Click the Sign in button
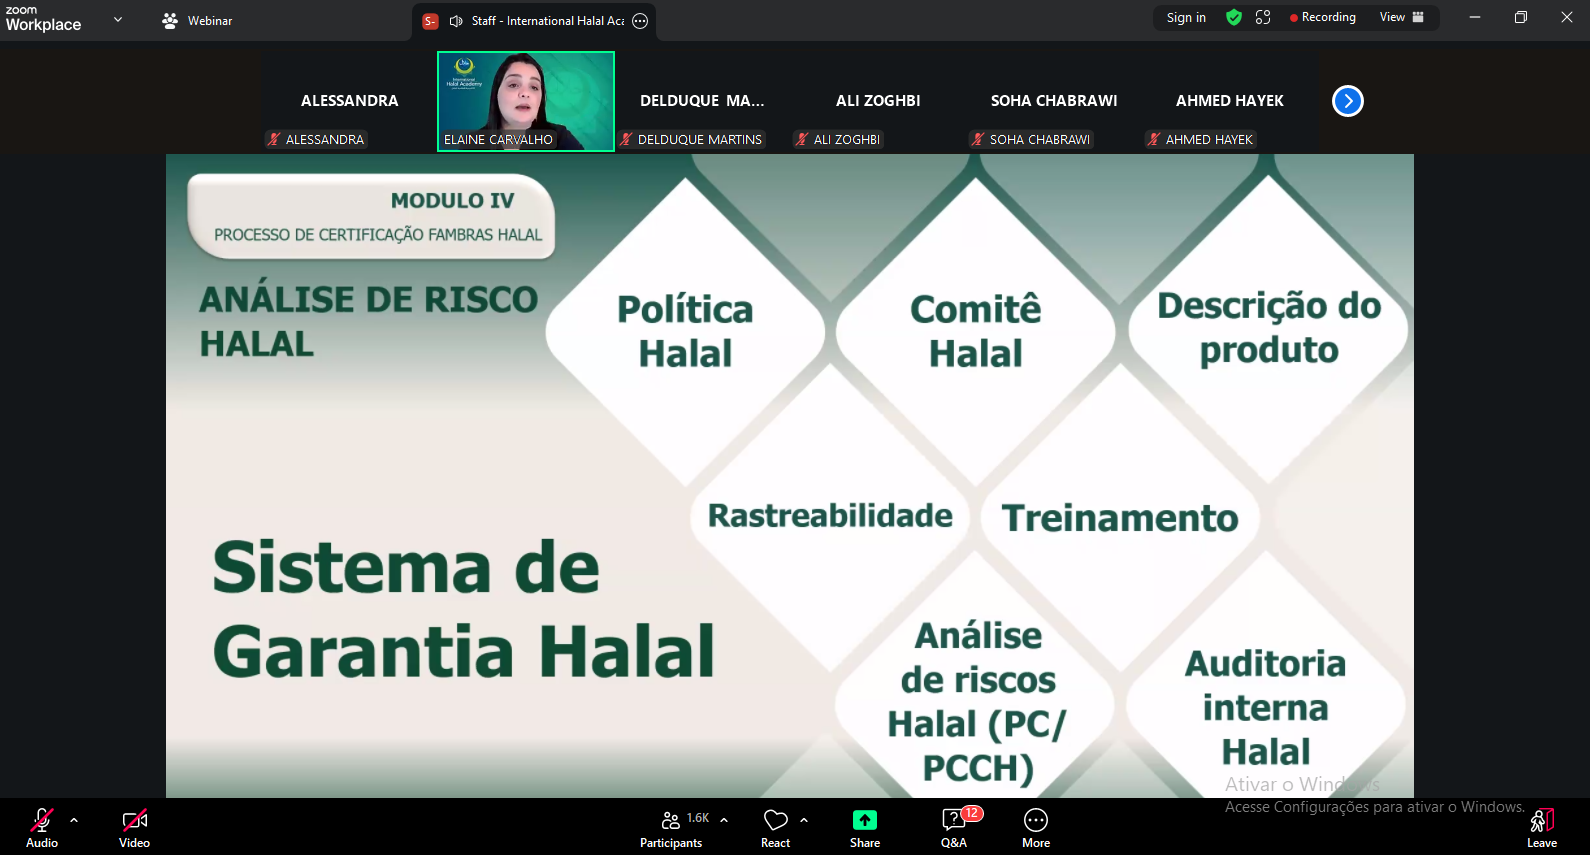Screen dimensions: 1590x855 click(1186, 17)
